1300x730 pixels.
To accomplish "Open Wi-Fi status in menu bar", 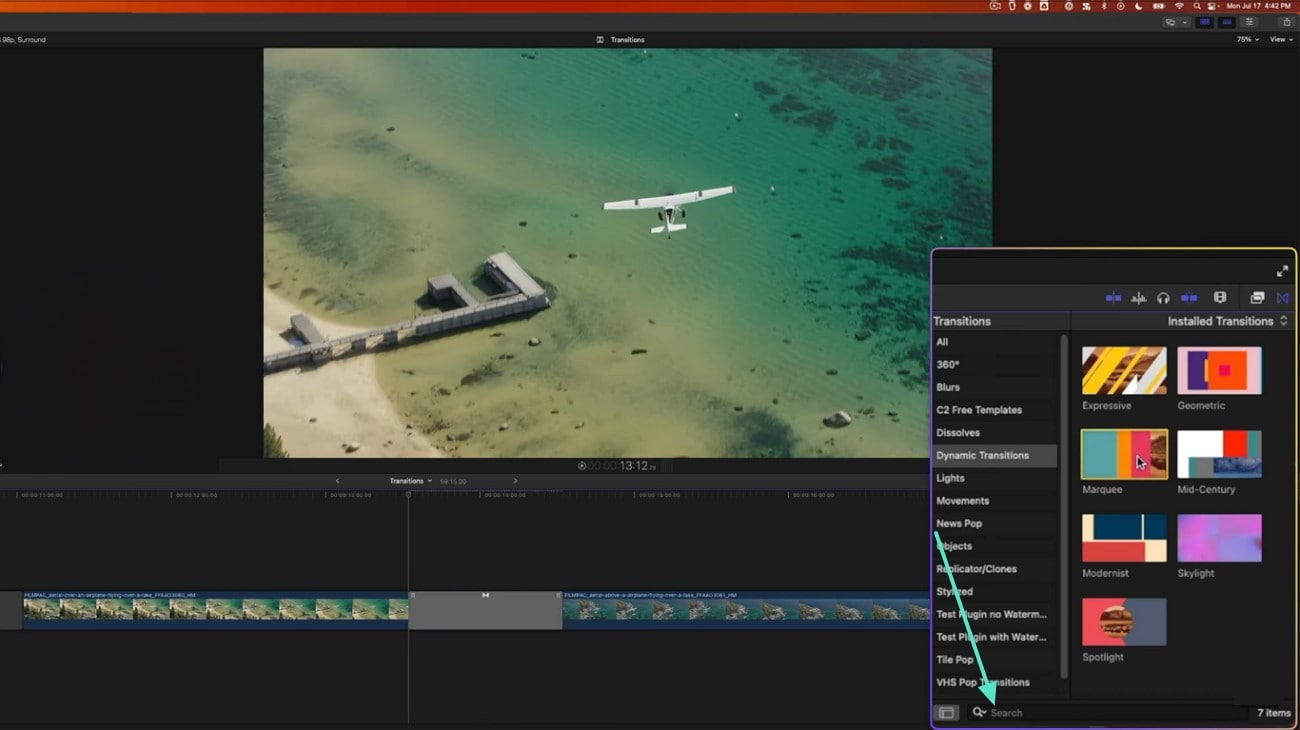I will point(1179,6).
